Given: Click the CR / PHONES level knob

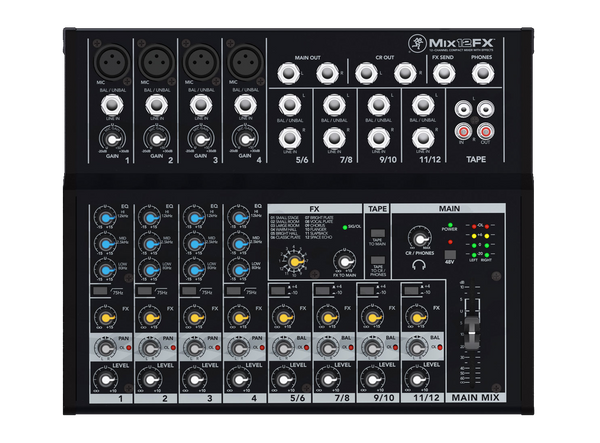Looking at the screenshot, I should (x=417, y=238).
